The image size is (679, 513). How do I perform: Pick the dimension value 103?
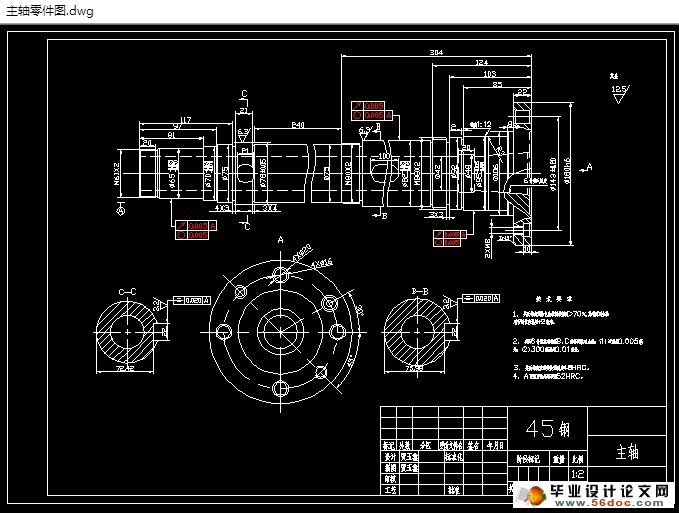[489, 74]
